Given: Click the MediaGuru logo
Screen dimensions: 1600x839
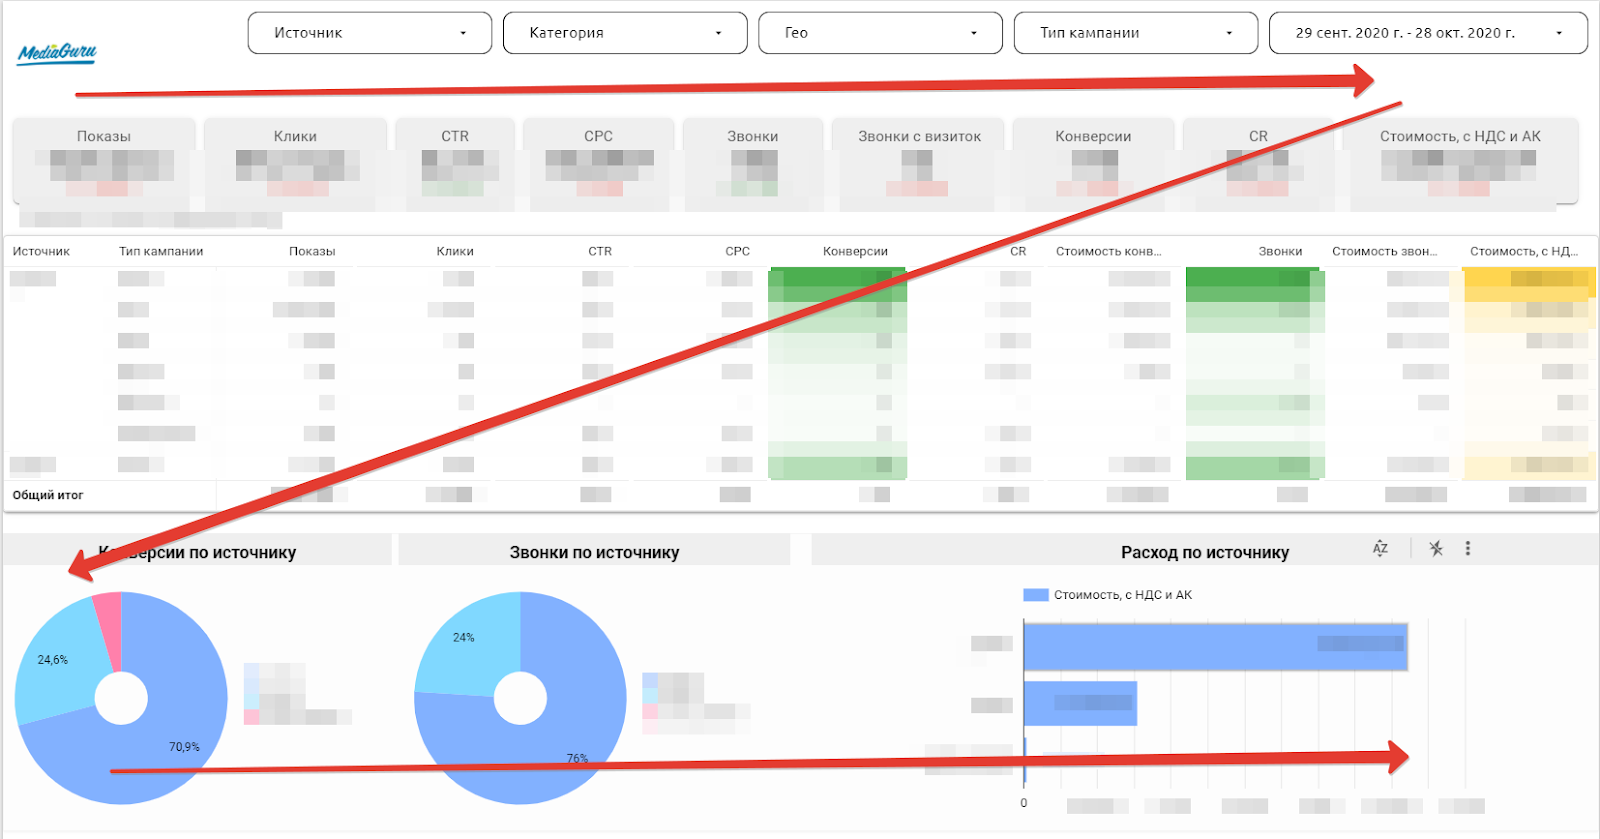Looking at the screenshot, I should tap(57, 52).
